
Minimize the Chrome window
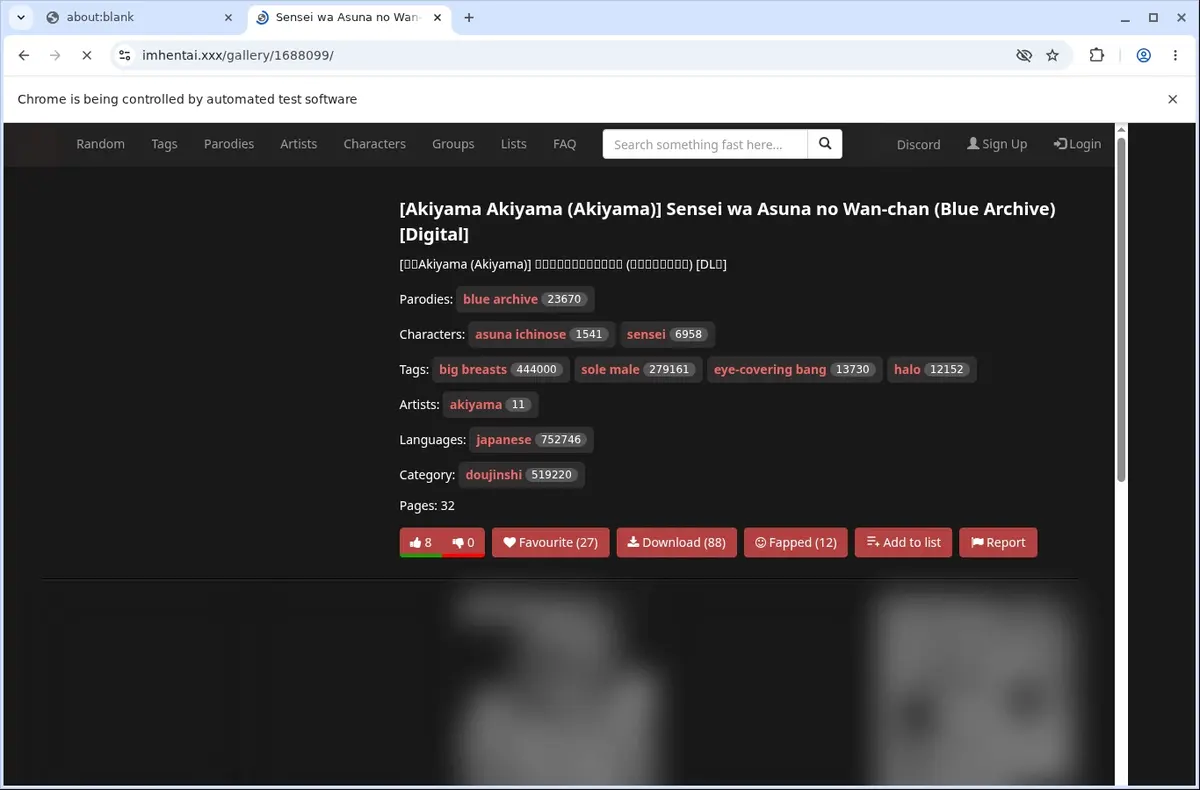(1126, 17)
